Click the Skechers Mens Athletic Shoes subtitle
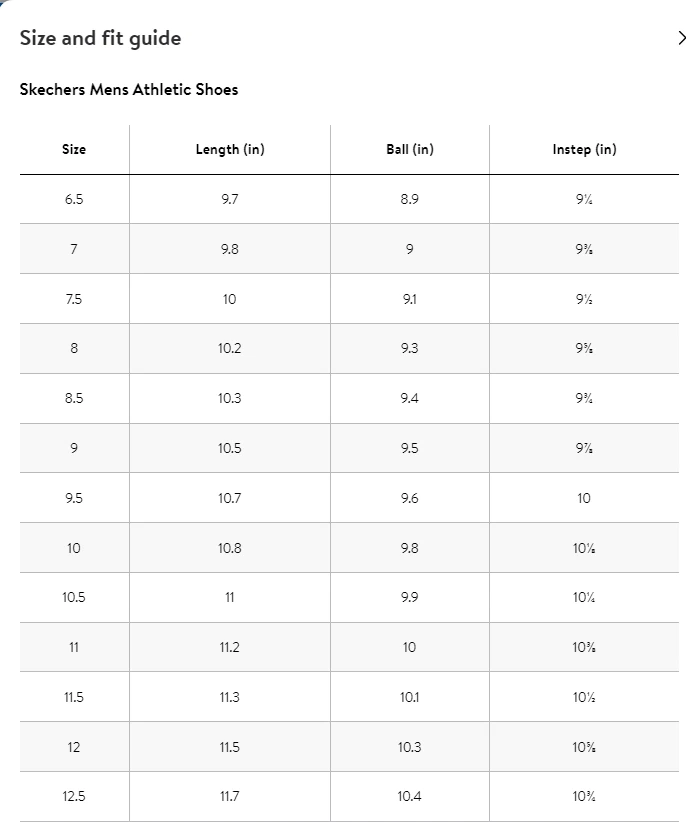686x822 pixels. 129,90
